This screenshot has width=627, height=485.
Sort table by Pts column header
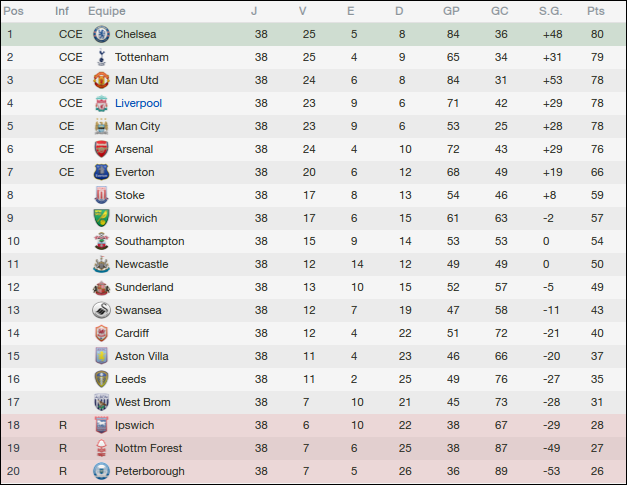[x=596, y=11]
